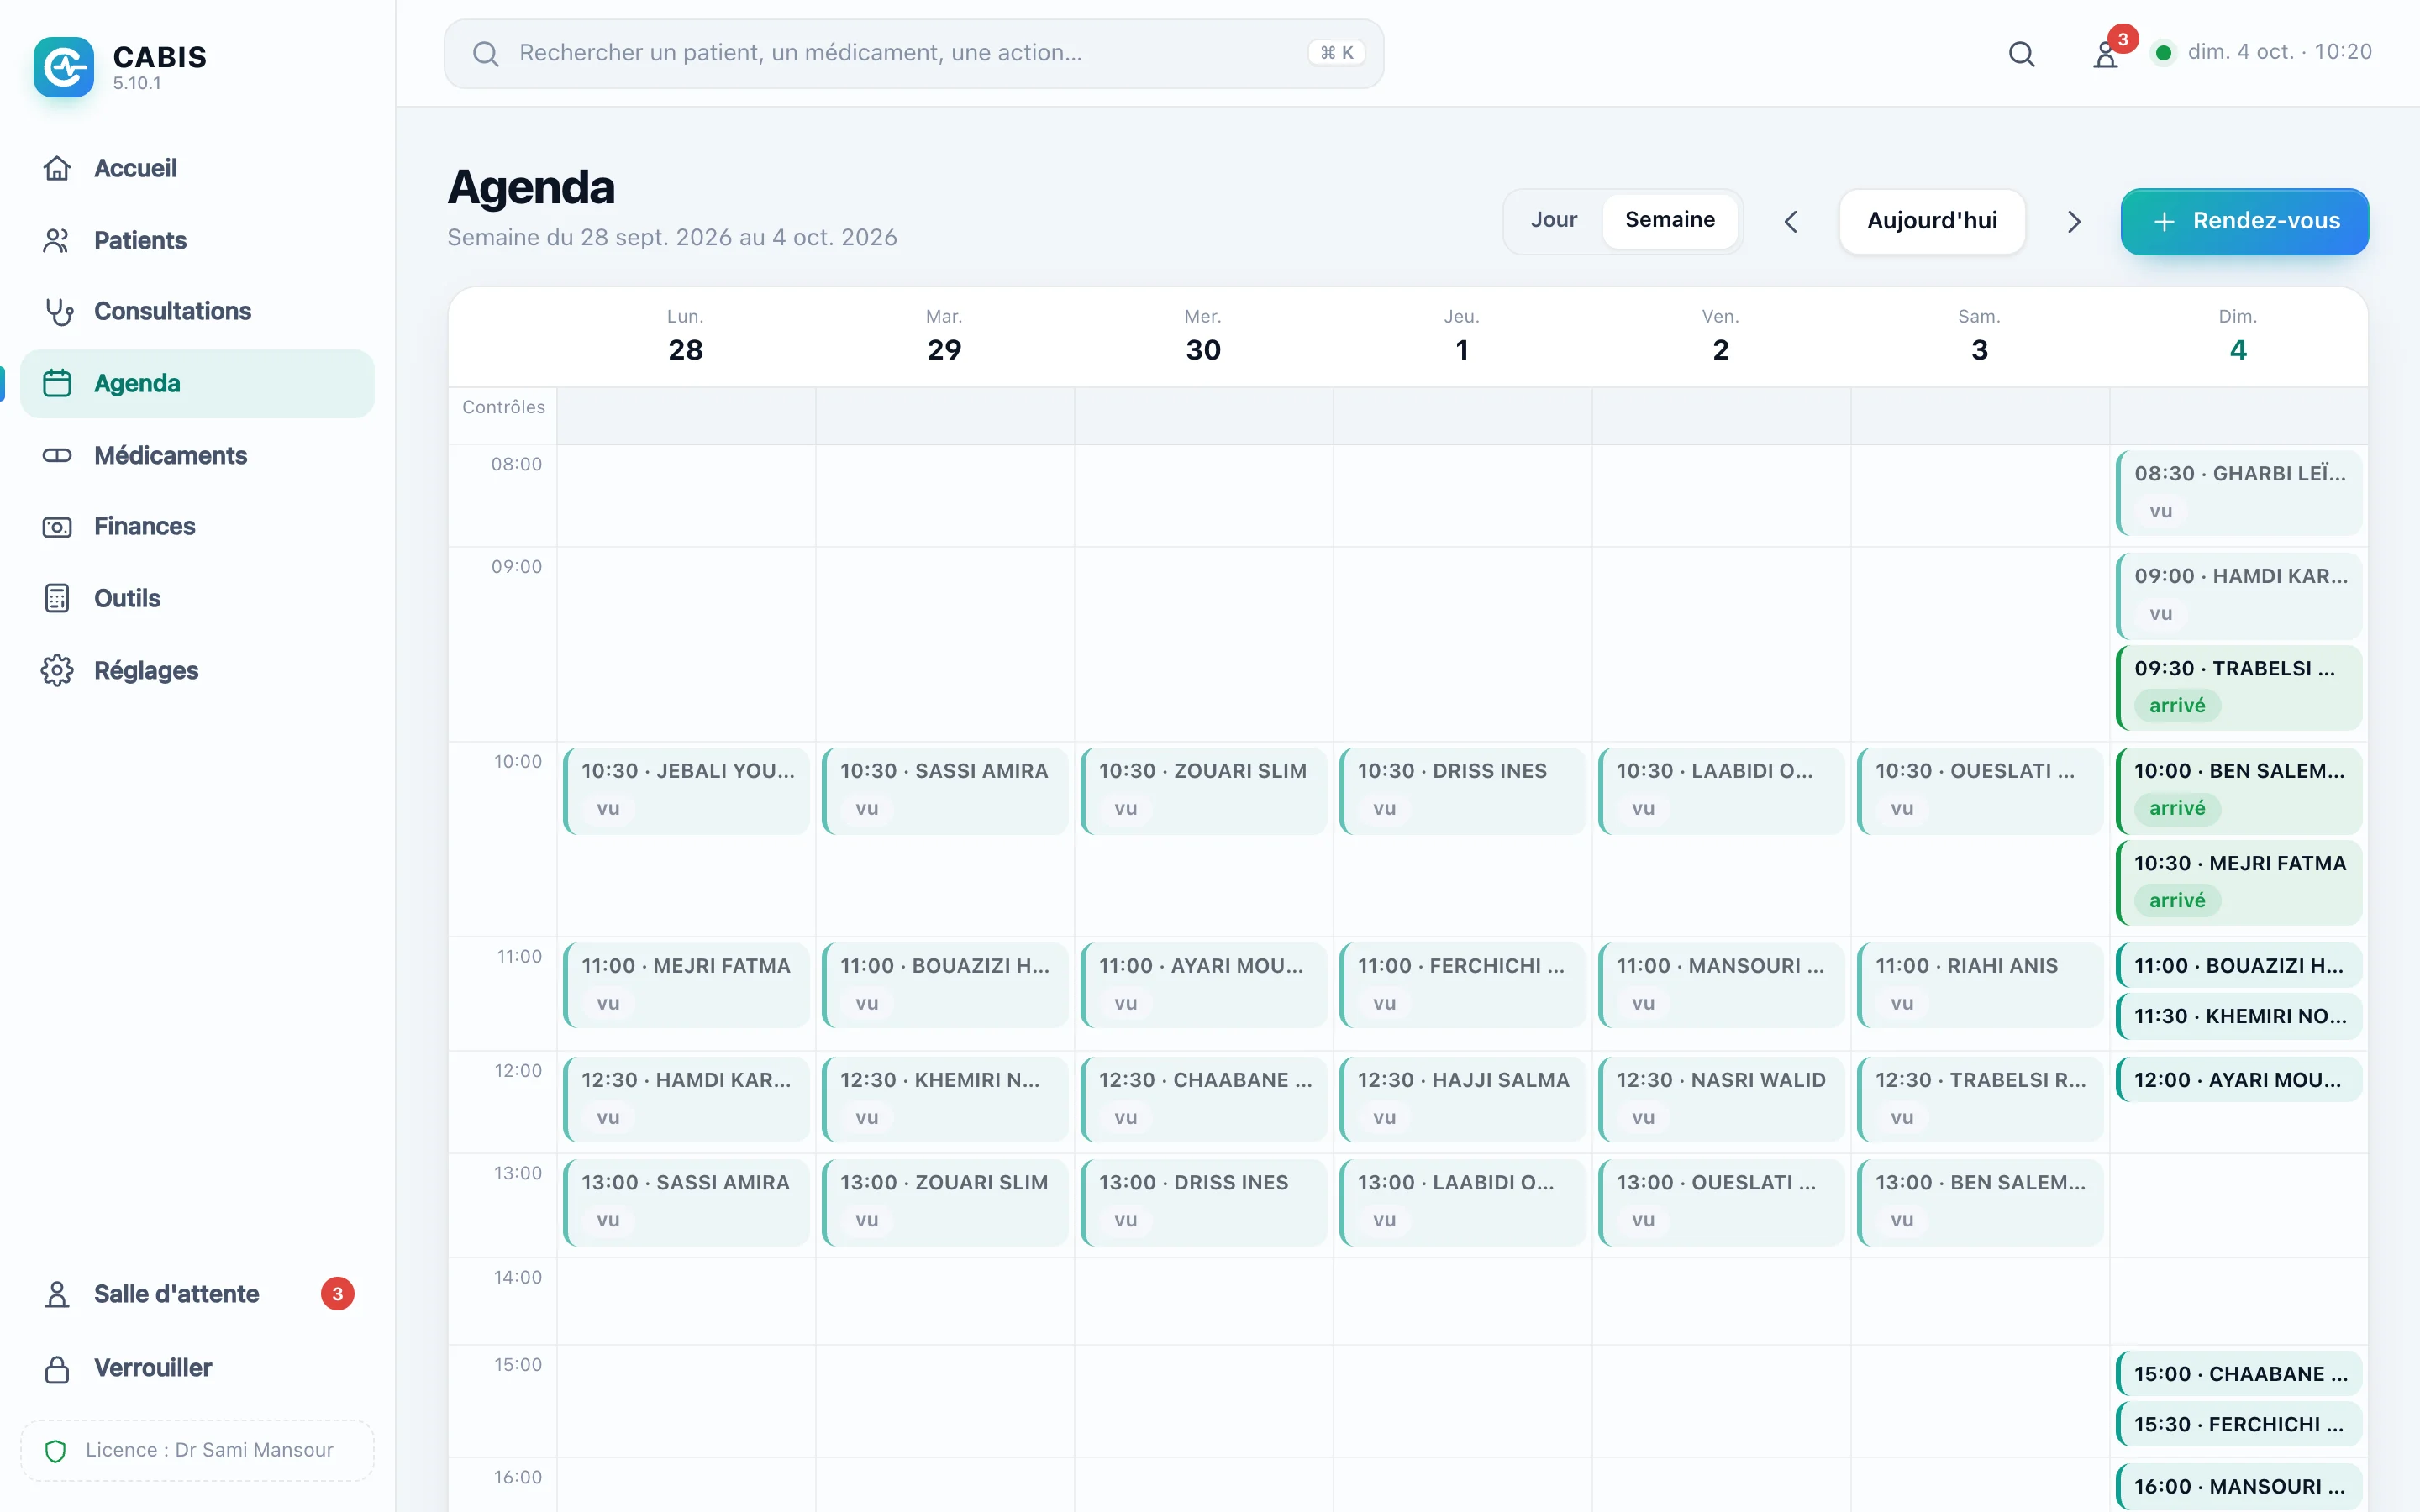Open 09:30 TRABELSI appointment on Sunday

point(2238,687)
